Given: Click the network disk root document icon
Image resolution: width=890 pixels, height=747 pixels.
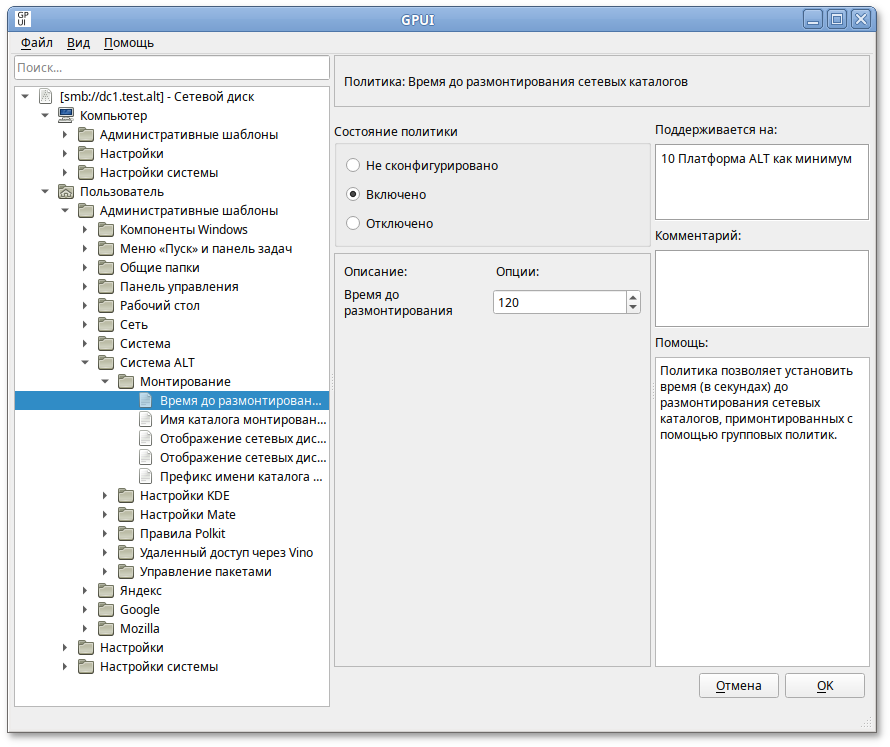Looking at the screenshot, I should pyautogui.click(x=45, y=97).
